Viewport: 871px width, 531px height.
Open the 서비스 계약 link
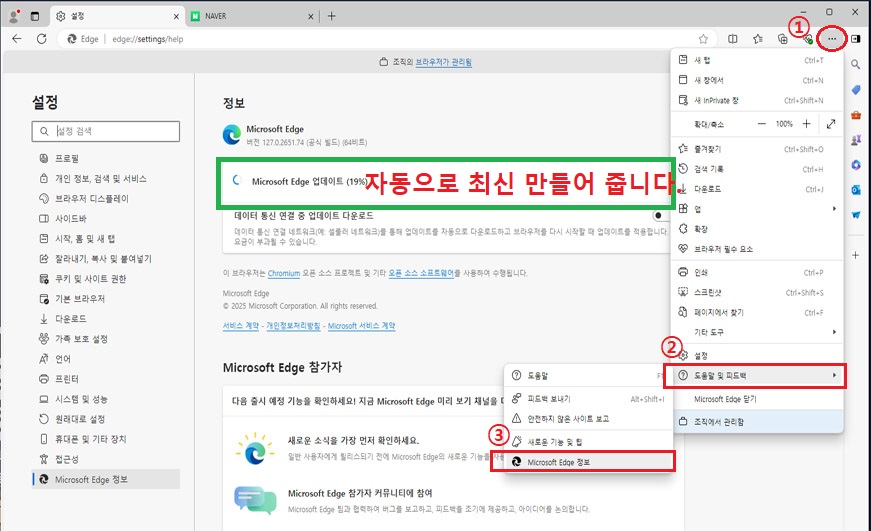coord(241,326)
